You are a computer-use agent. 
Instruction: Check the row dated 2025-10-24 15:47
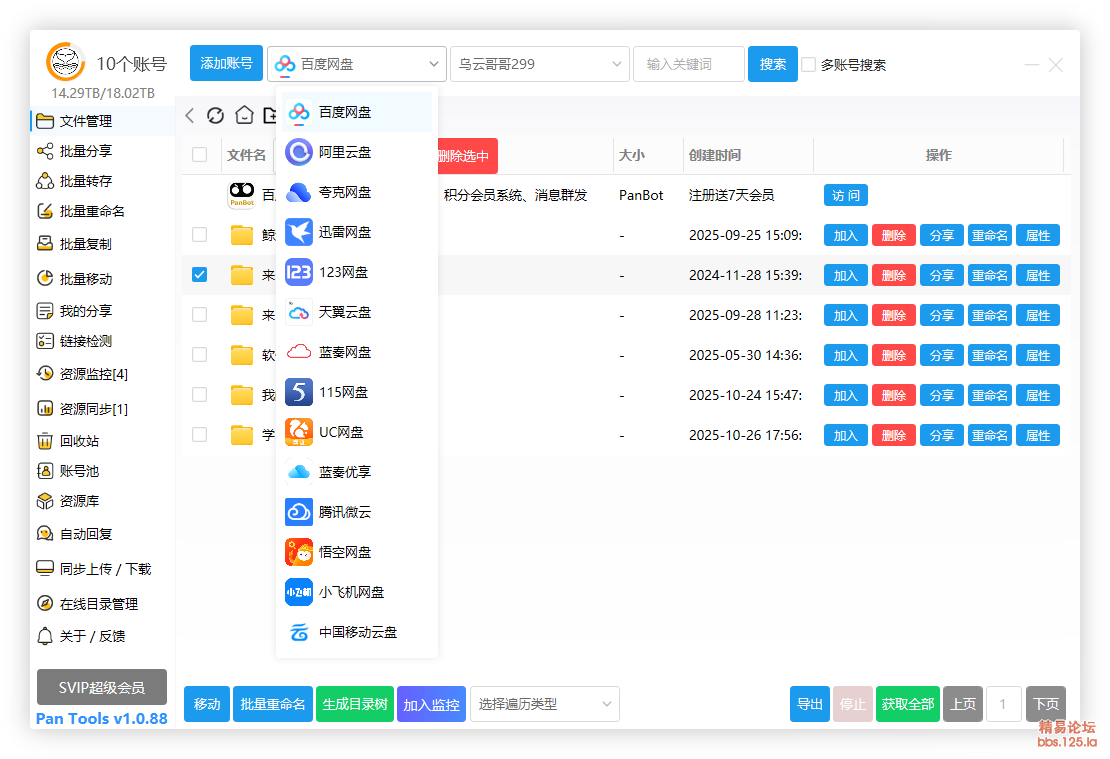coord(200,395)
